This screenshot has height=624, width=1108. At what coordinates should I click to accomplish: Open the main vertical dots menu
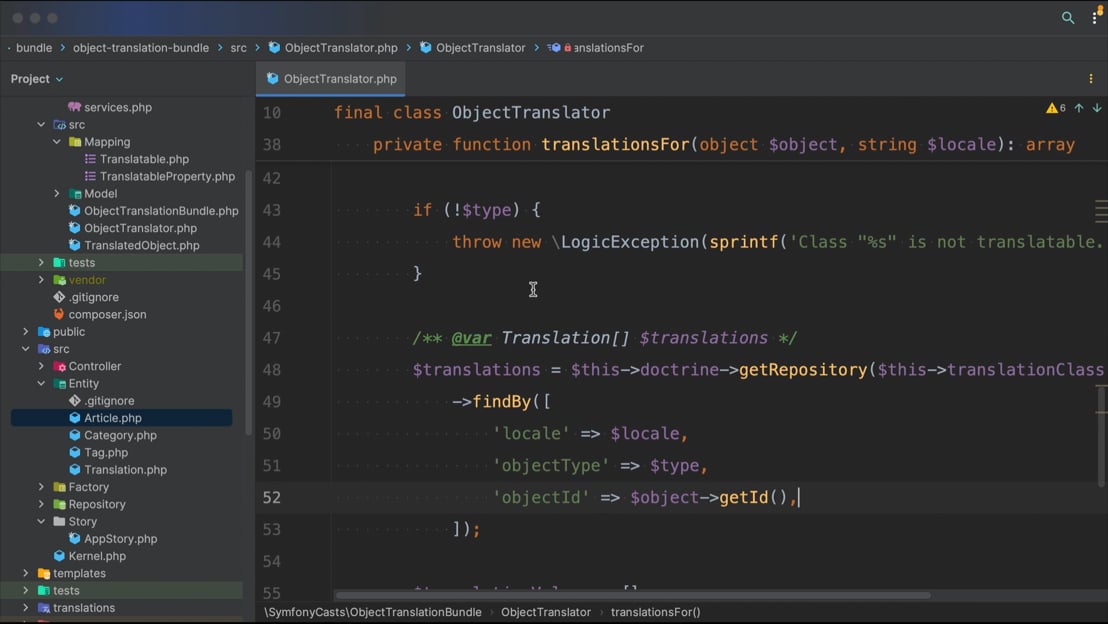(x=1095, y=18)
